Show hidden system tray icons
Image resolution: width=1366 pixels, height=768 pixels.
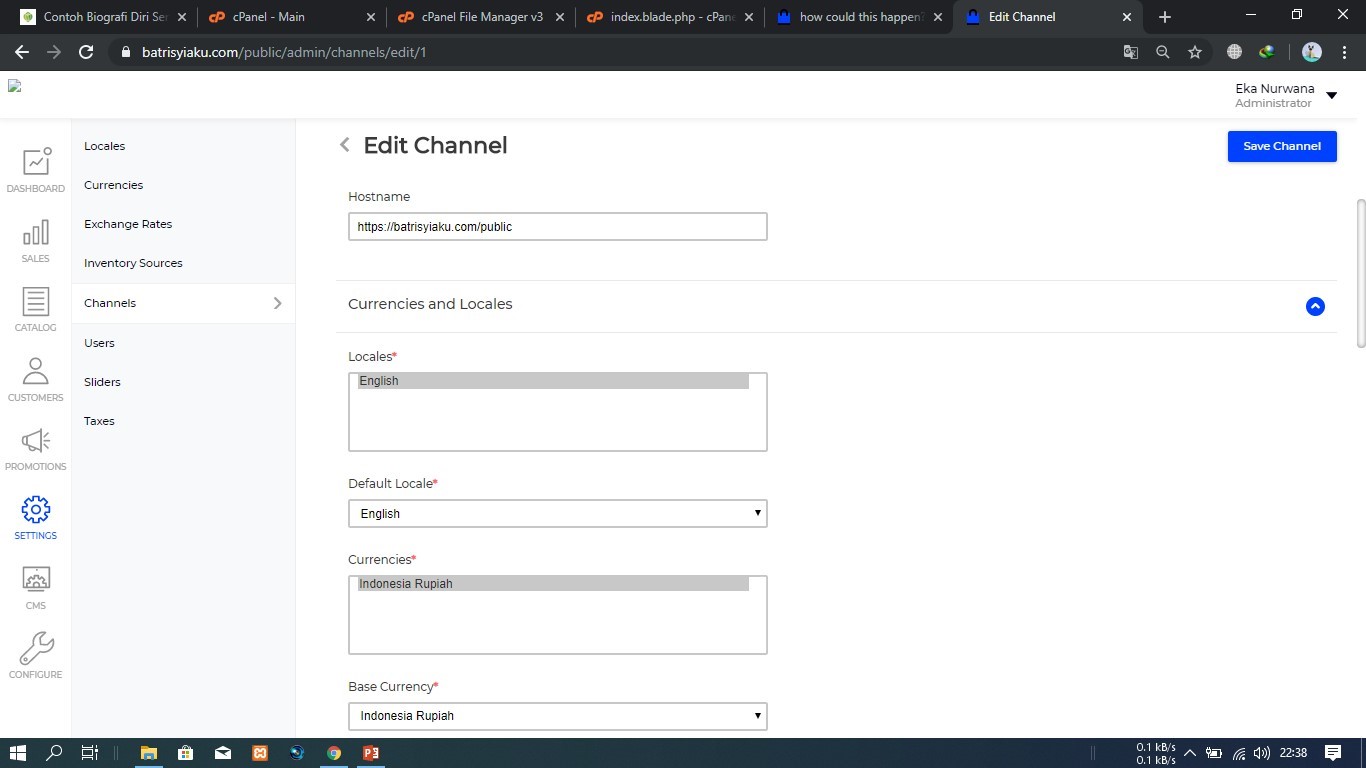[x=1190, y=753]
